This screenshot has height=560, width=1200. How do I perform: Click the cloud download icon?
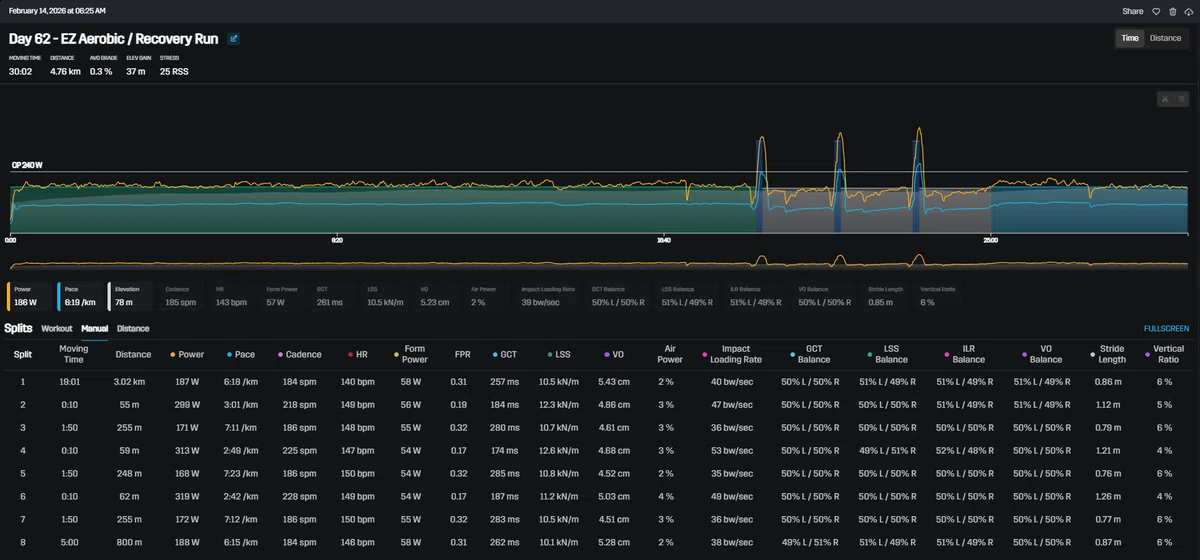(x=1188, y=11)
